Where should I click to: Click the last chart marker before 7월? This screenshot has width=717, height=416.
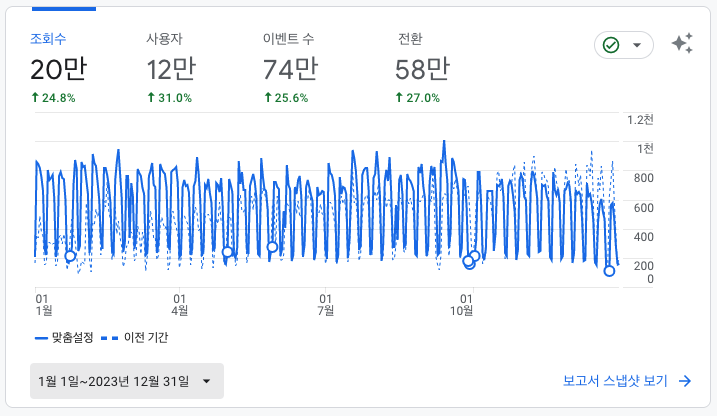click(272, 247)
